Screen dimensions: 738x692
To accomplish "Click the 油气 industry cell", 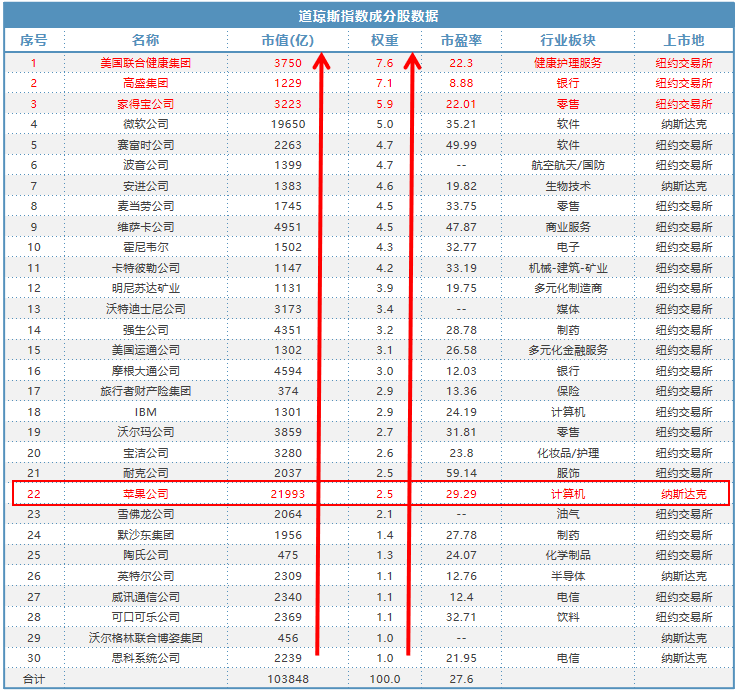I will tap(568, 514).
